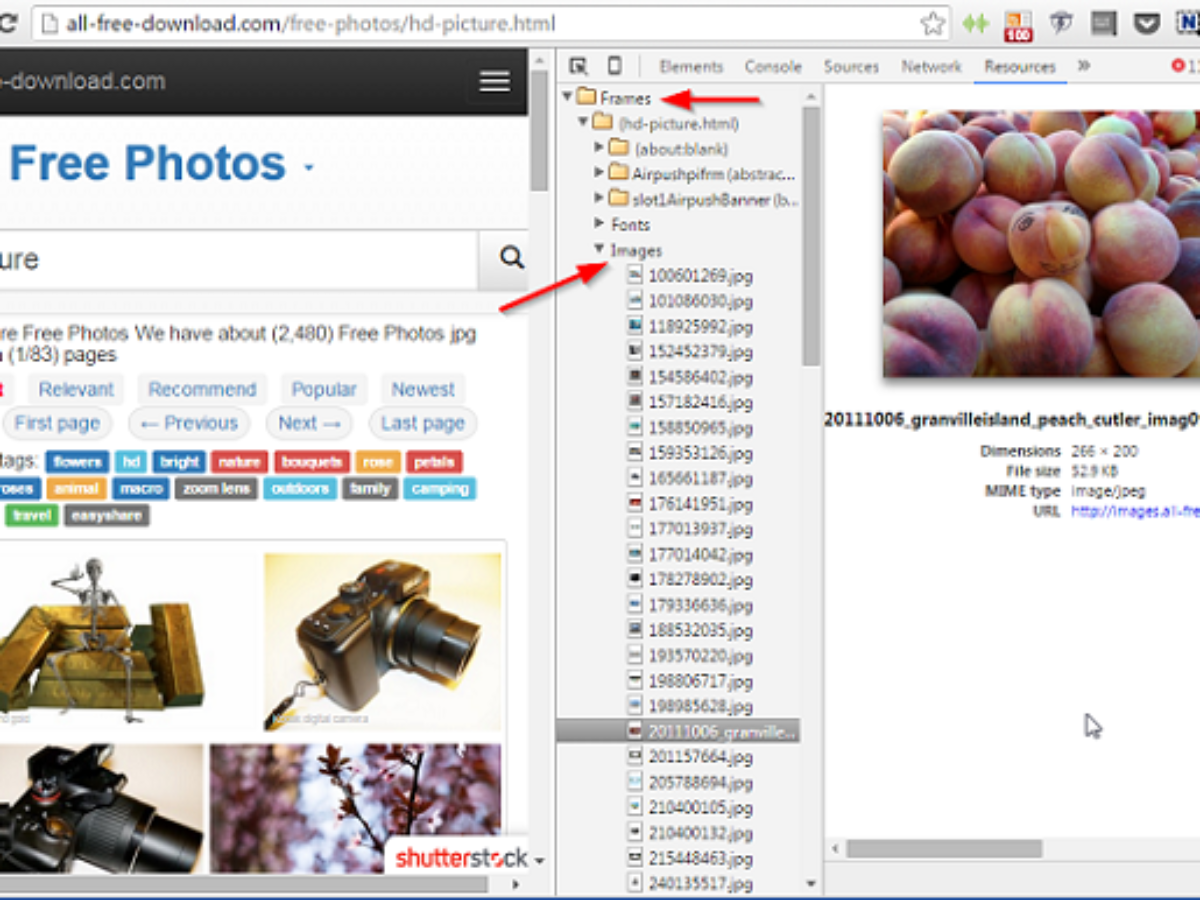Image resolution: width=1200 pixels, height=900 pixels.
Task: Jump to the Last page
Action: click(x=423, y=423)
